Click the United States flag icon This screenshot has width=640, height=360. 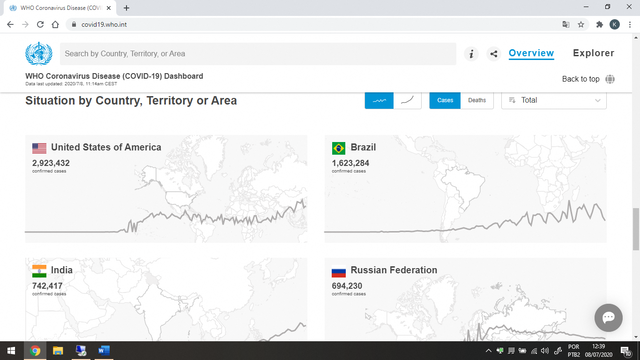(x=39, y=148)
